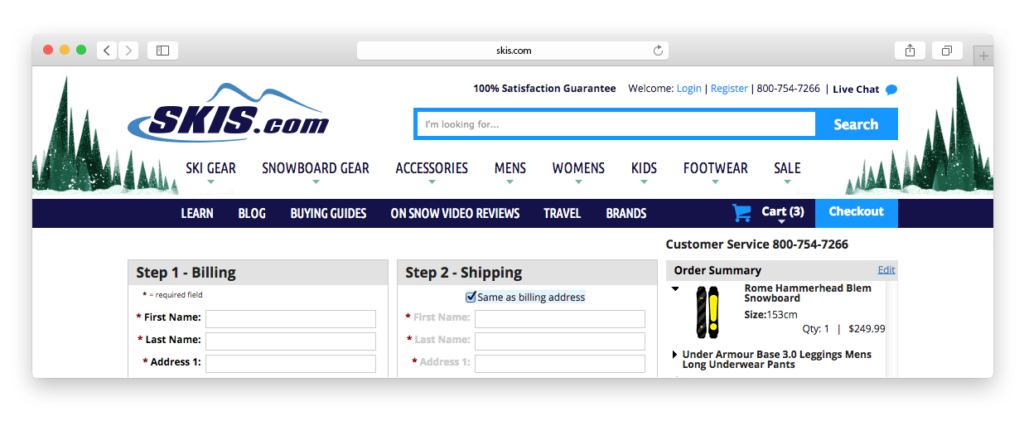Image resolution: width=1024 pixels, height=421 pixels.
Task: Click the SKIS.com logo
Action: tap(228, 112)
